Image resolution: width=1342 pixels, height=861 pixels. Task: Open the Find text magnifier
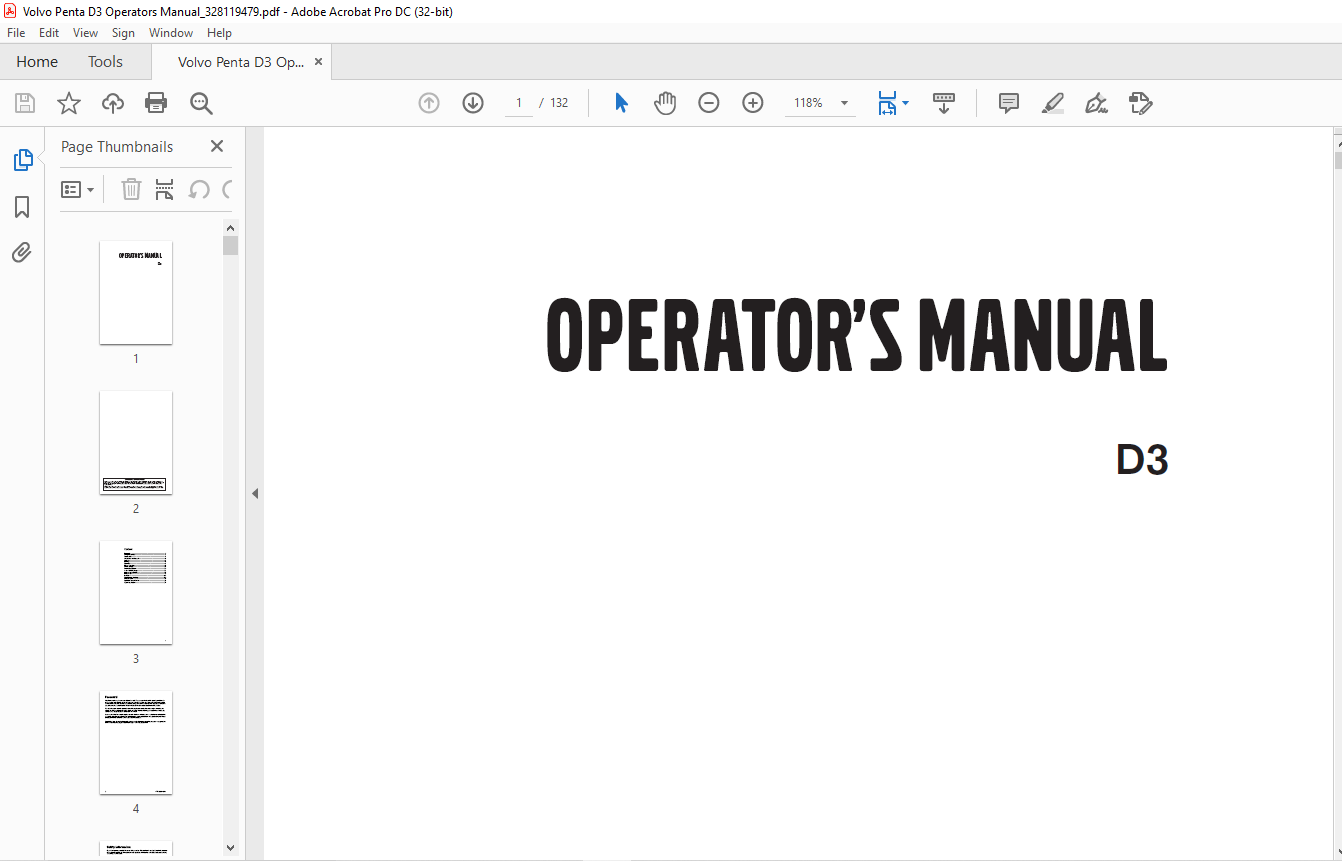coord(201,103)
